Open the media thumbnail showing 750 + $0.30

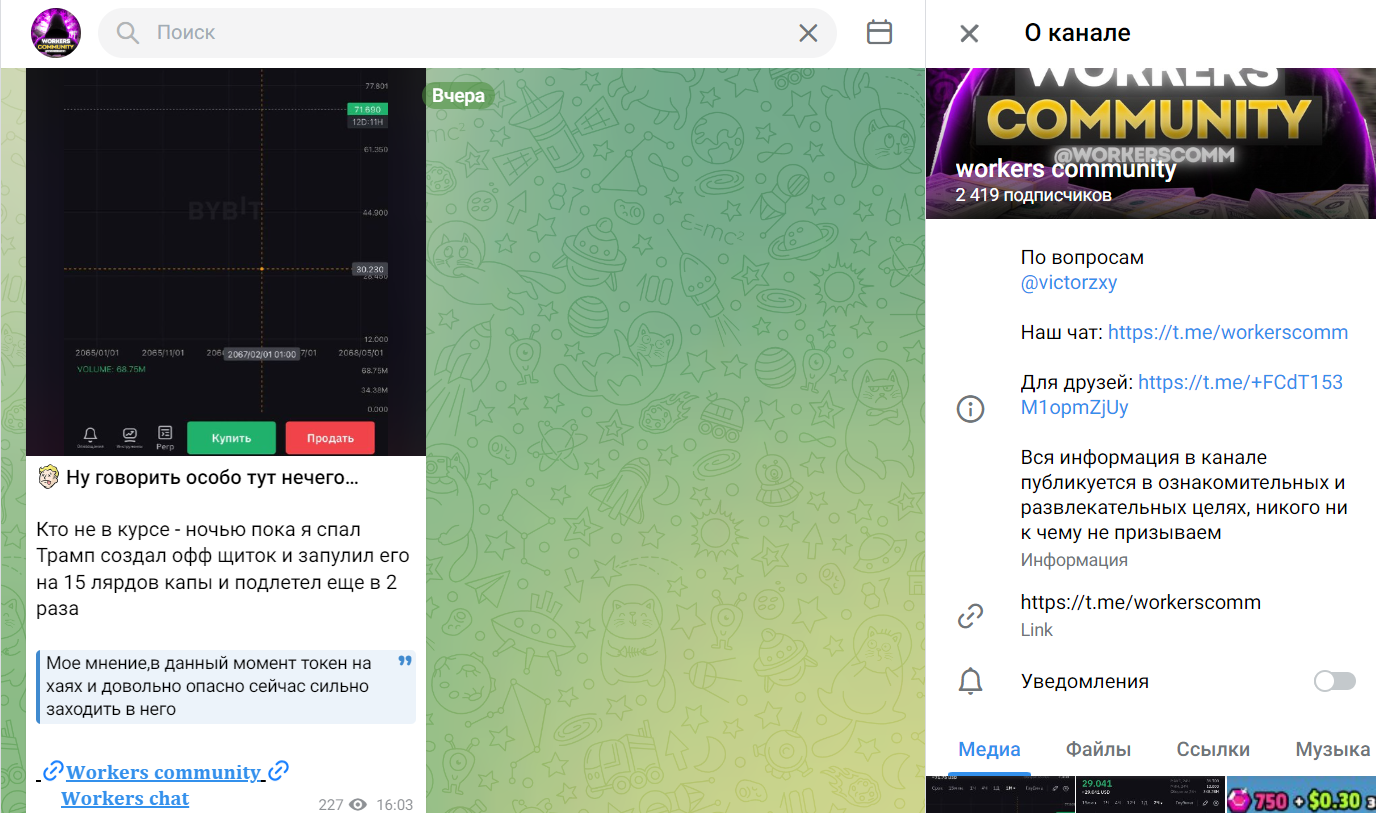click(1302, 794)
